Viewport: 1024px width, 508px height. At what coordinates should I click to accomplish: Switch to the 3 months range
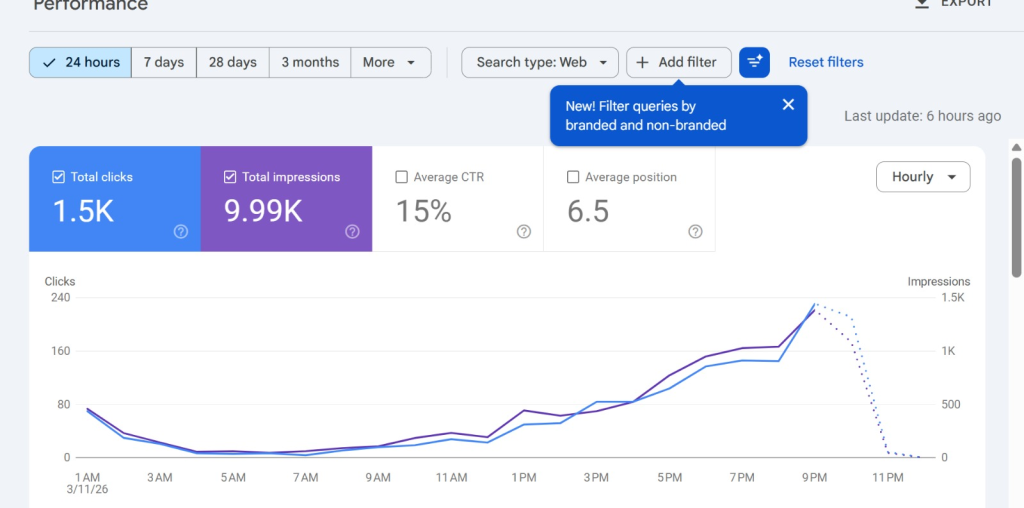(310, 62)
